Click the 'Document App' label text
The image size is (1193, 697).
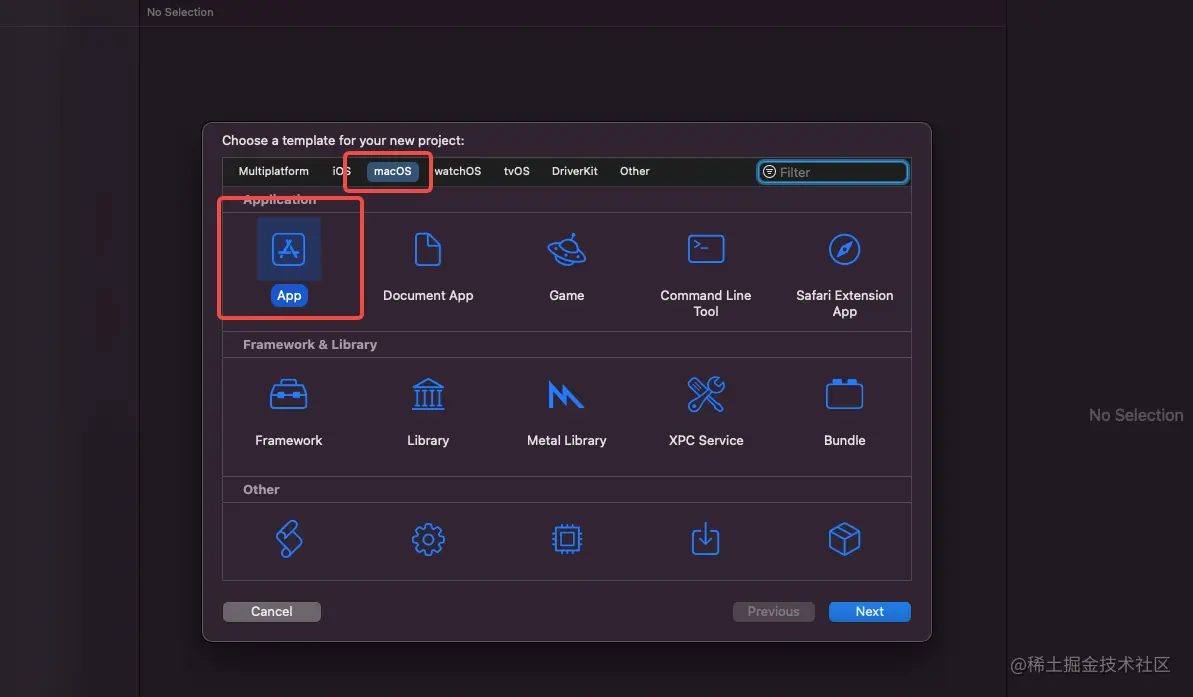(428, 295)
